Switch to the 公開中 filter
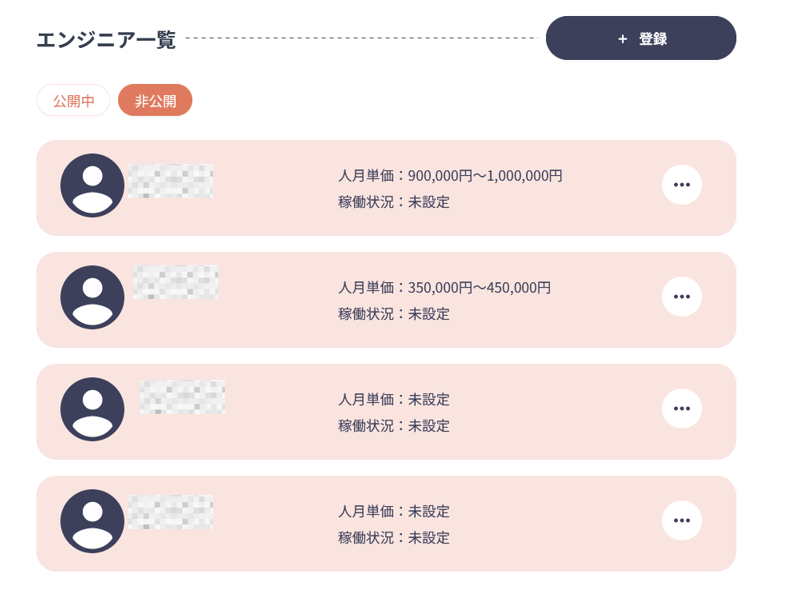The width and height of the screenshot is (809, 597). pos(73,100)
